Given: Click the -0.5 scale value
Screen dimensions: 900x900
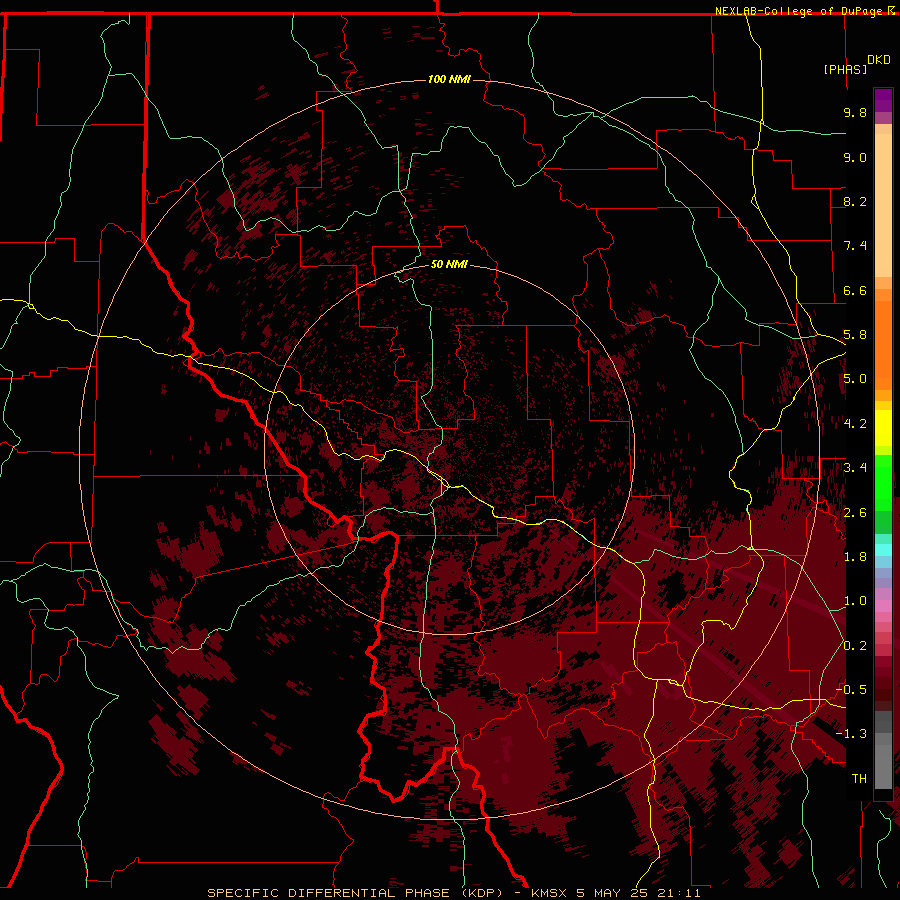Looking at the screenshot, I should pyautogui.click(x=851, y=689).
